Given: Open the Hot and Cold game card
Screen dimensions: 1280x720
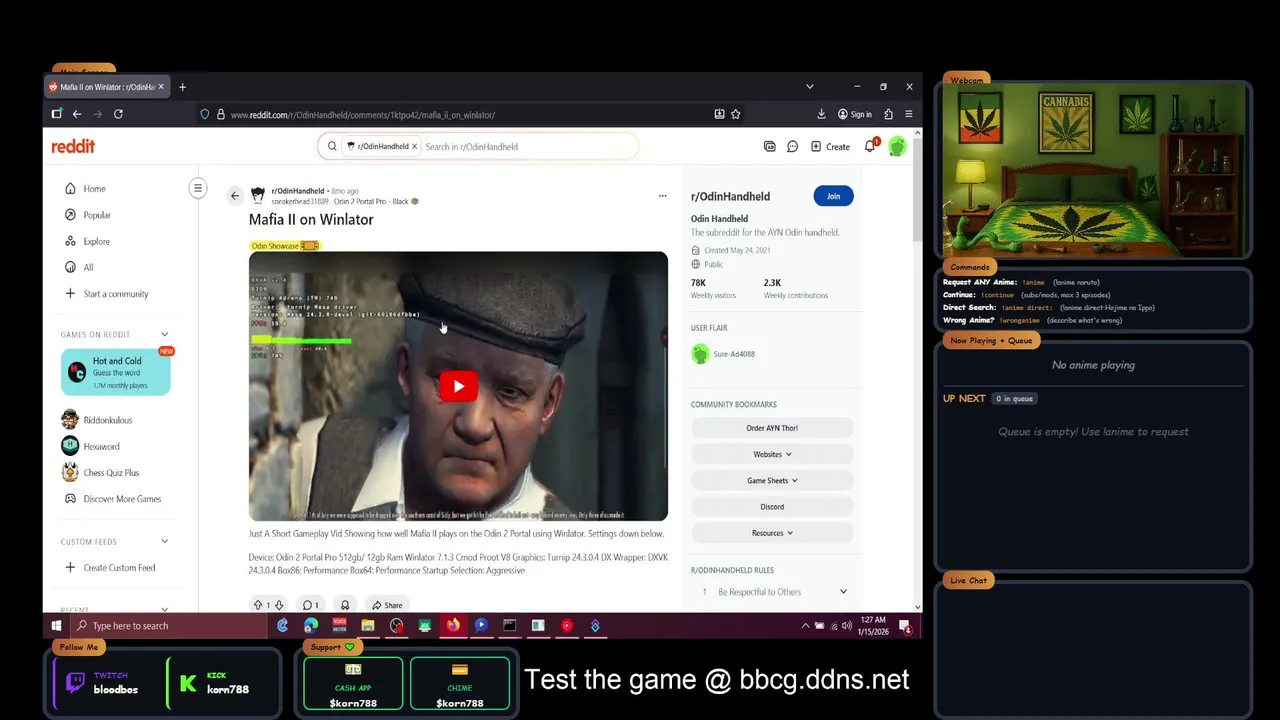Looking at the screenshot, I should point(115,372).
